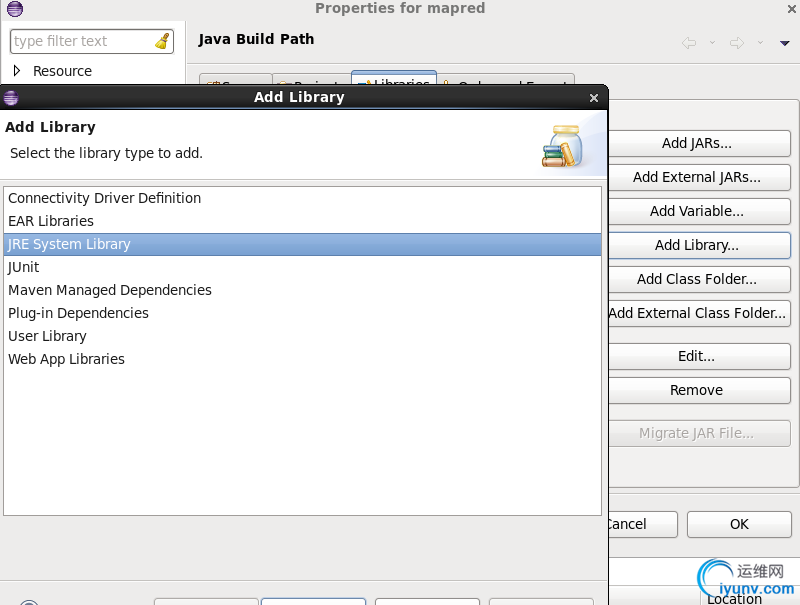Click Add External JARs... button
This screenshot has width=800, height=605.
tap(699, 177)
